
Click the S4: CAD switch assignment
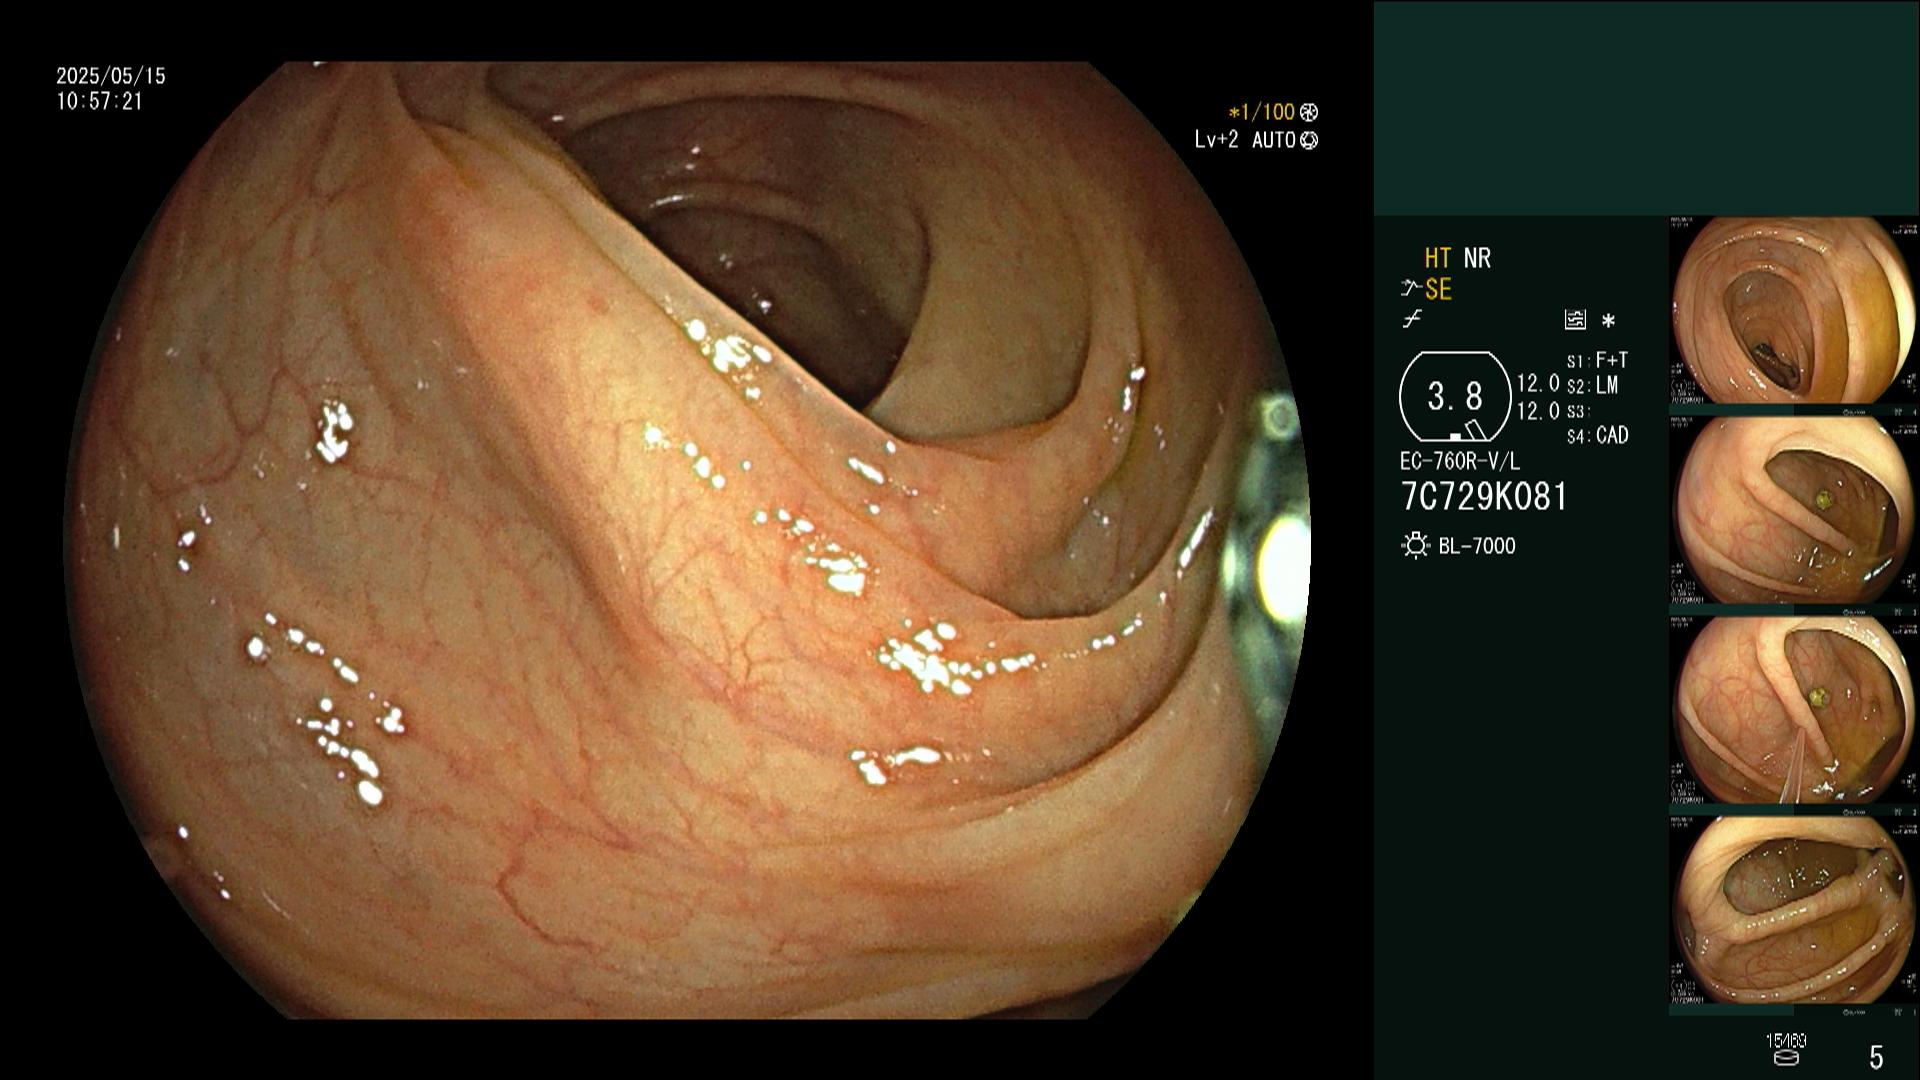1597,436
